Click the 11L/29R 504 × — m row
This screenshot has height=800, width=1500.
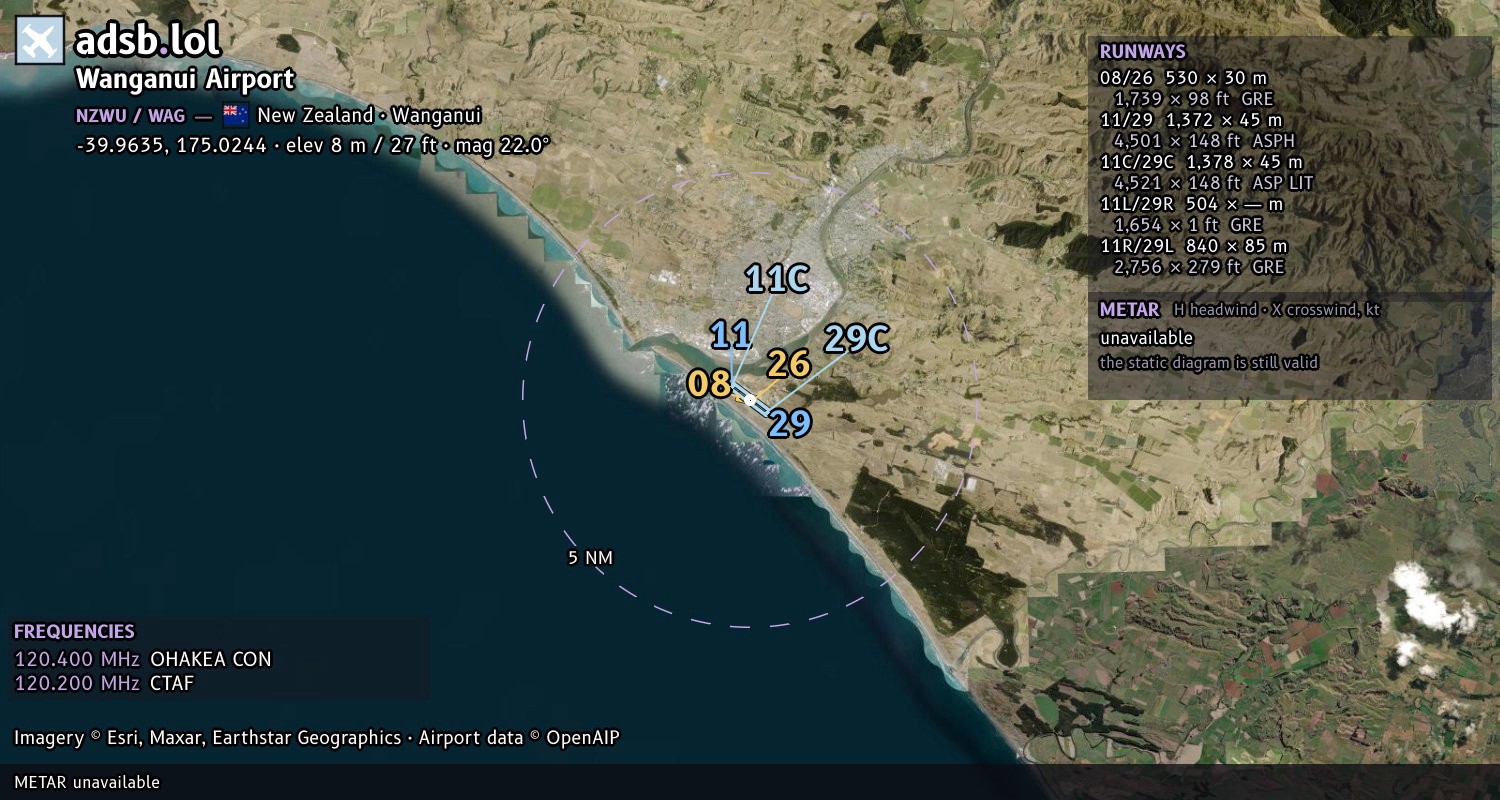[1190, 204]
